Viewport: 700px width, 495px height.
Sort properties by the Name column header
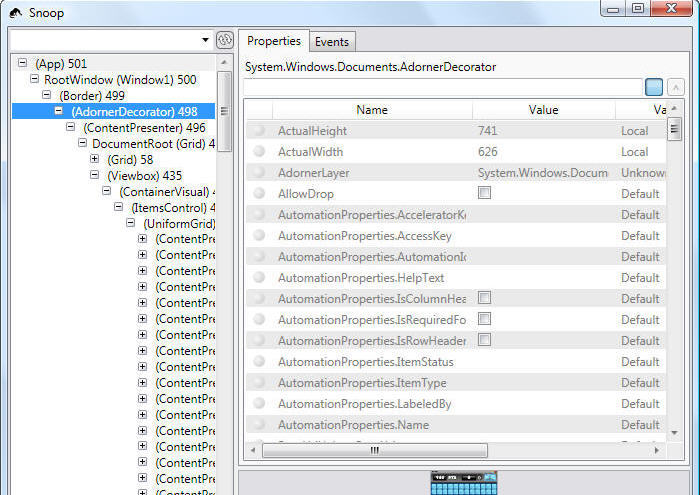pyautogui.click(x=371, y=110)
